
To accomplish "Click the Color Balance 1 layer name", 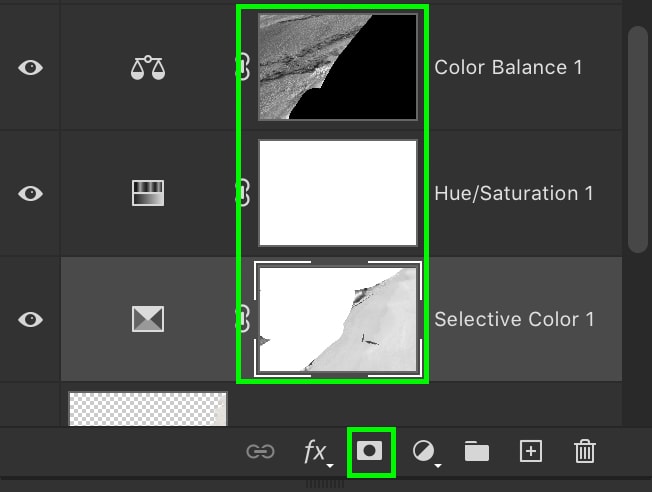I will point(508,67).
